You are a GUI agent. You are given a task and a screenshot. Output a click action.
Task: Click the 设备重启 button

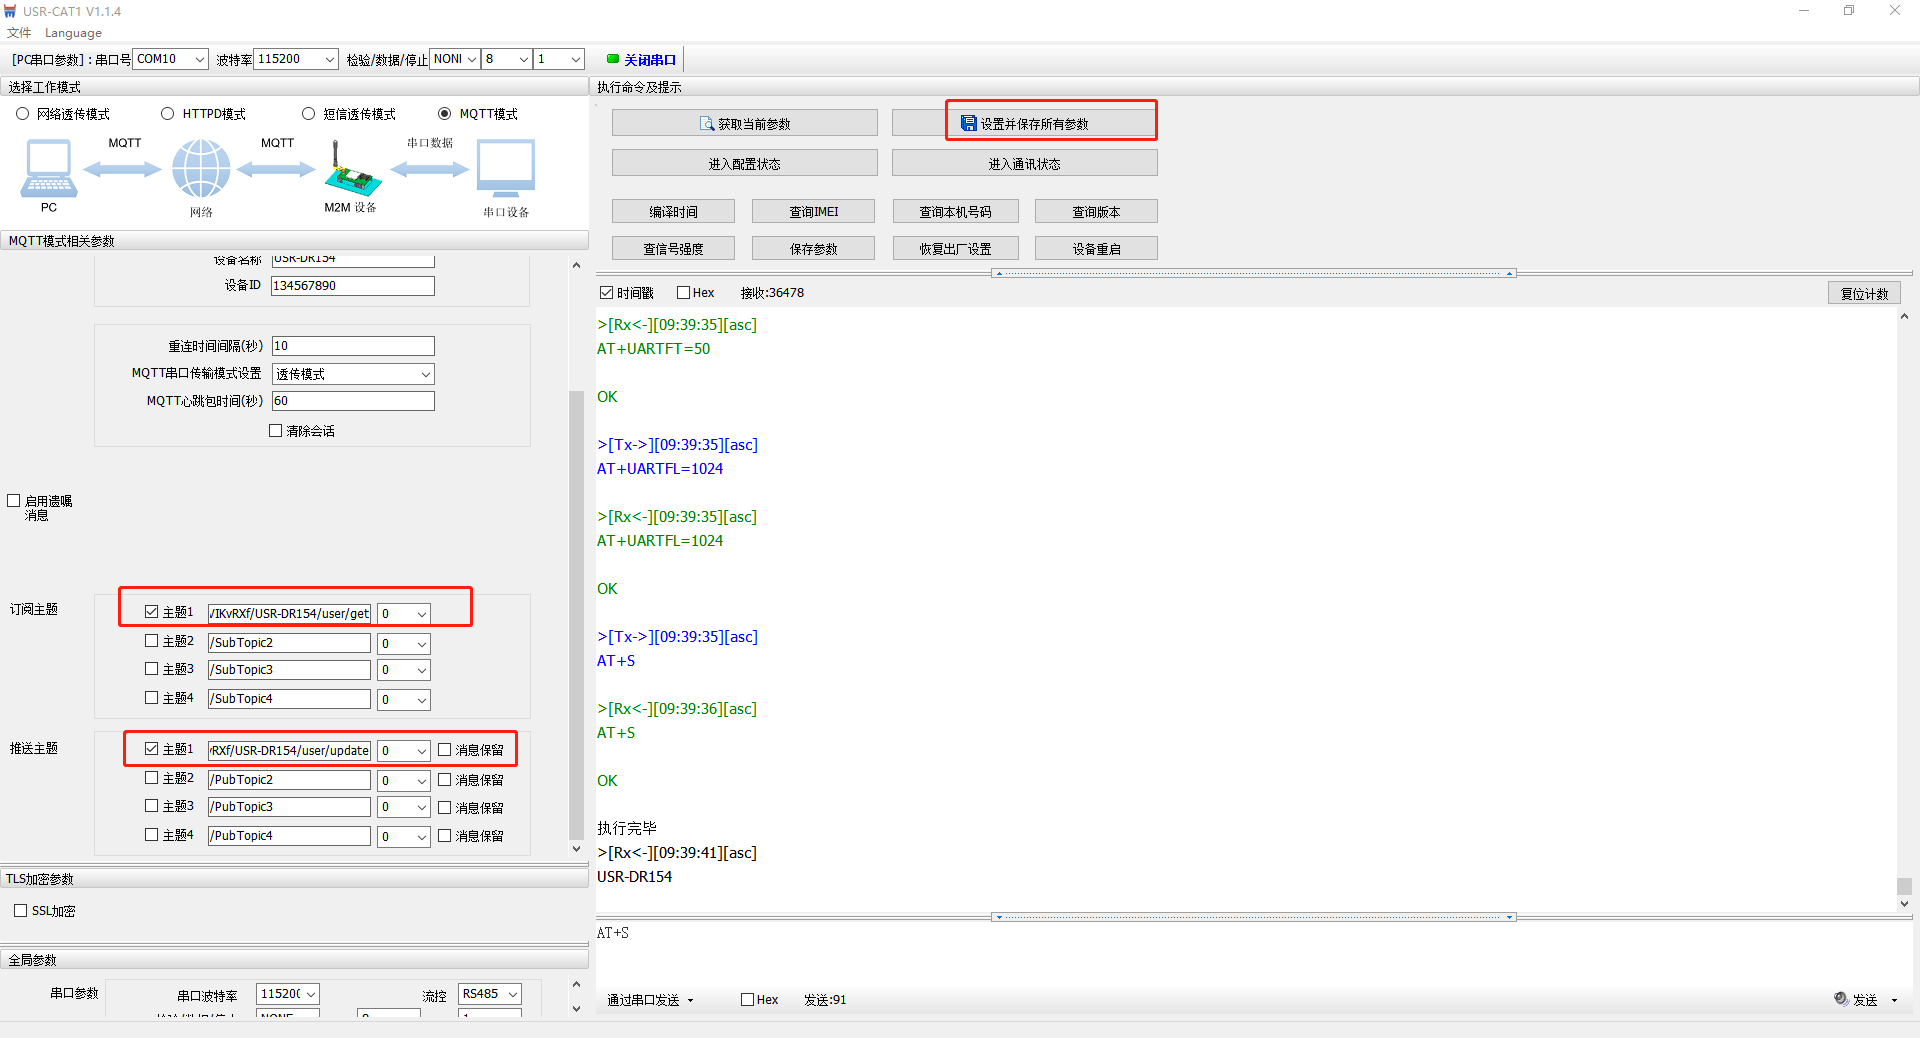1096,249
